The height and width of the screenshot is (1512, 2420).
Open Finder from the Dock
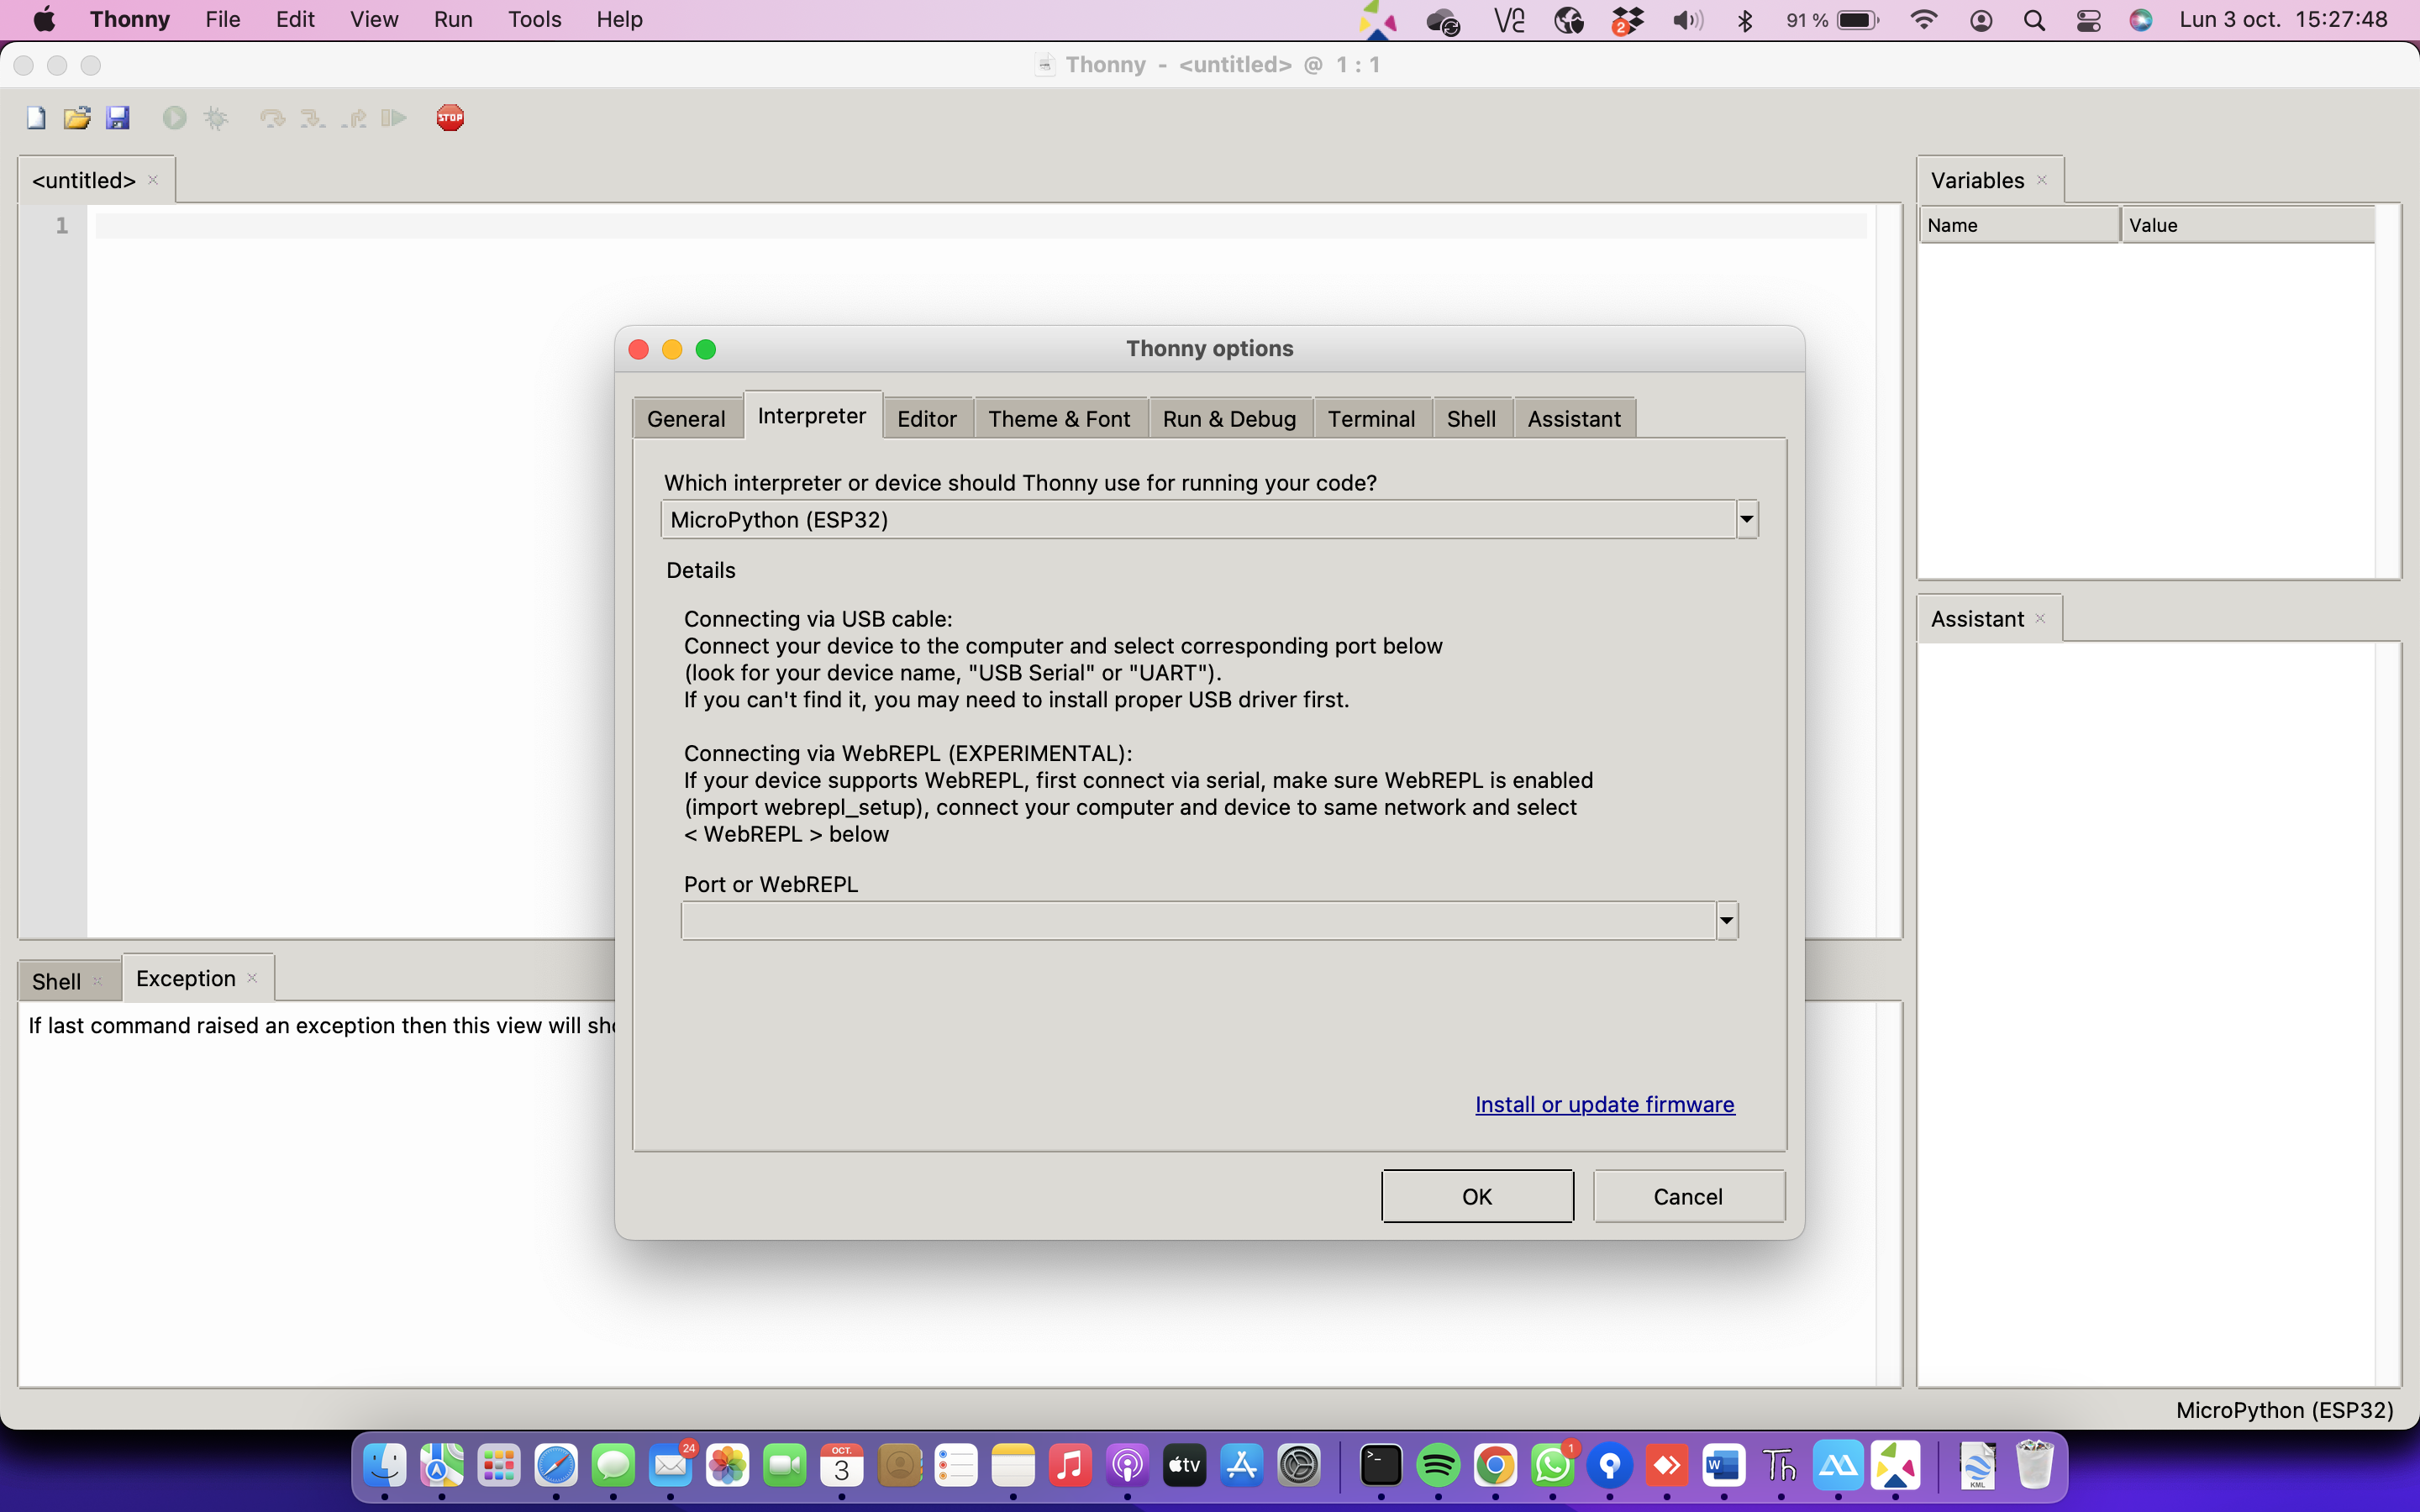tap(385, 1466)
